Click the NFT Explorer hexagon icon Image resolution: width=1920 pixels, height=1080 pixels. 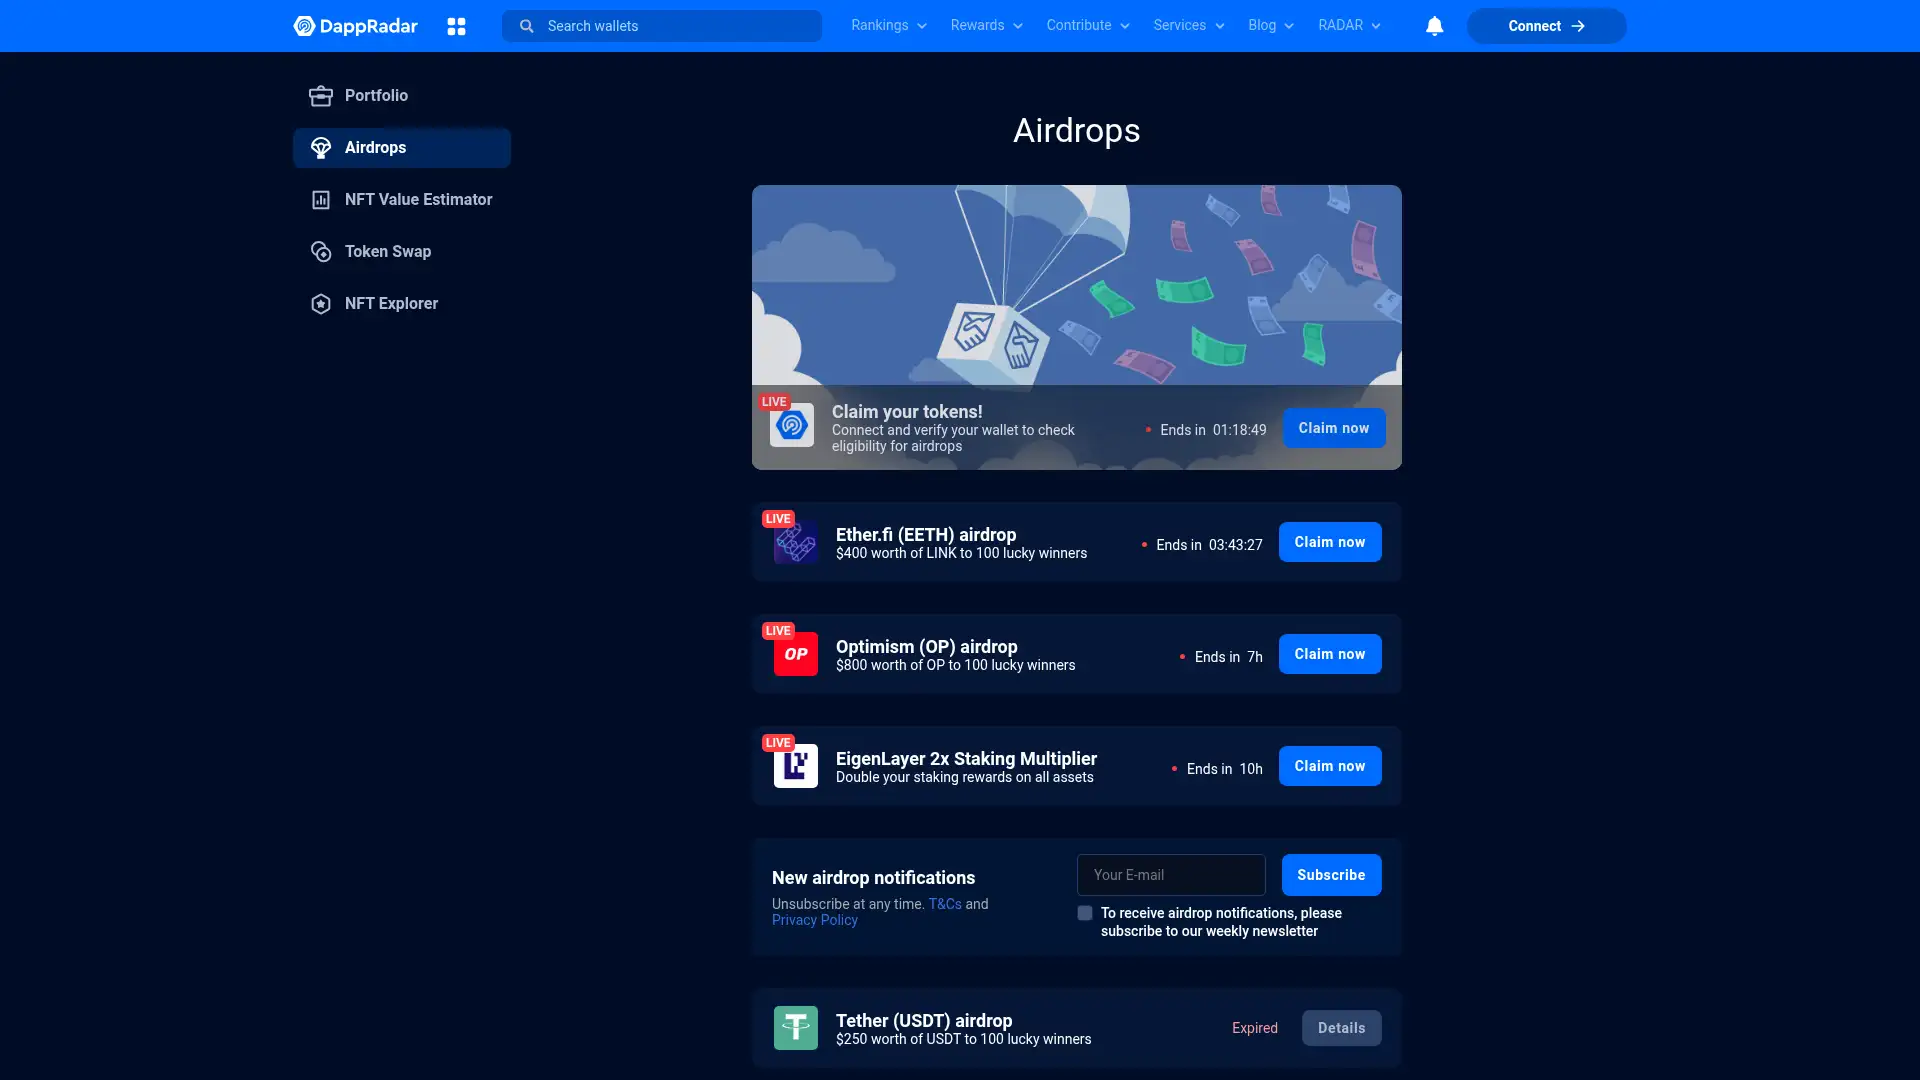click(320, 303)
